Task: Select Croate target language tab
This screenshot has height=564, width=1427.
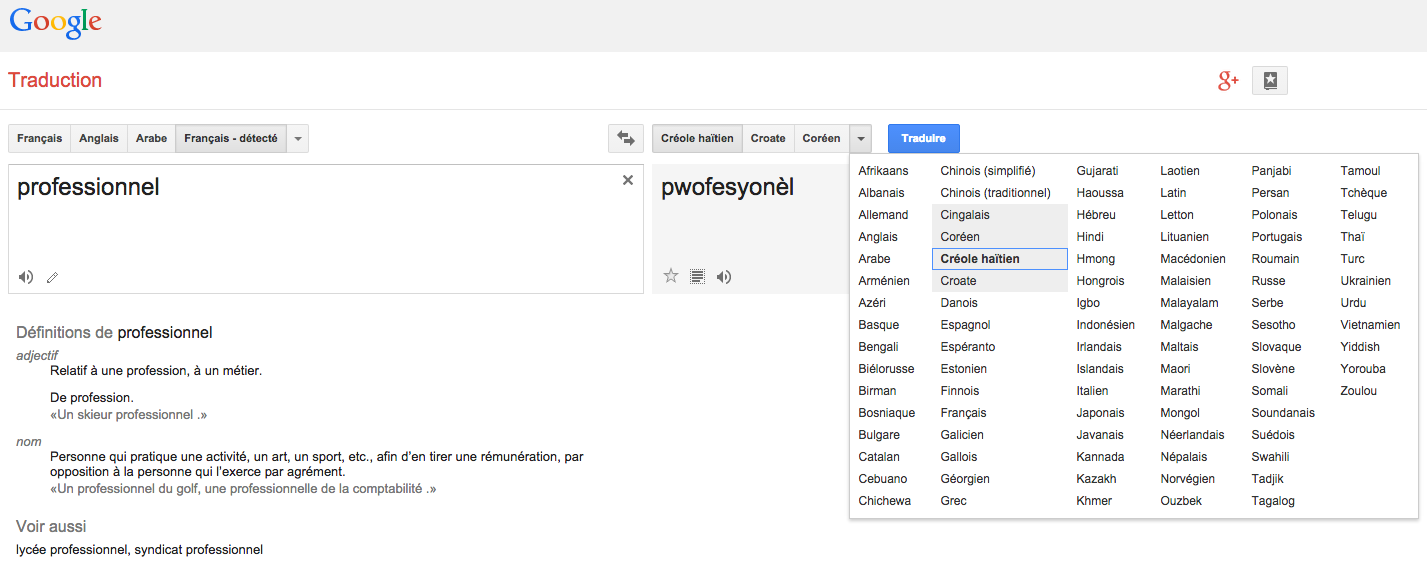Action: [x=768, y=139]
